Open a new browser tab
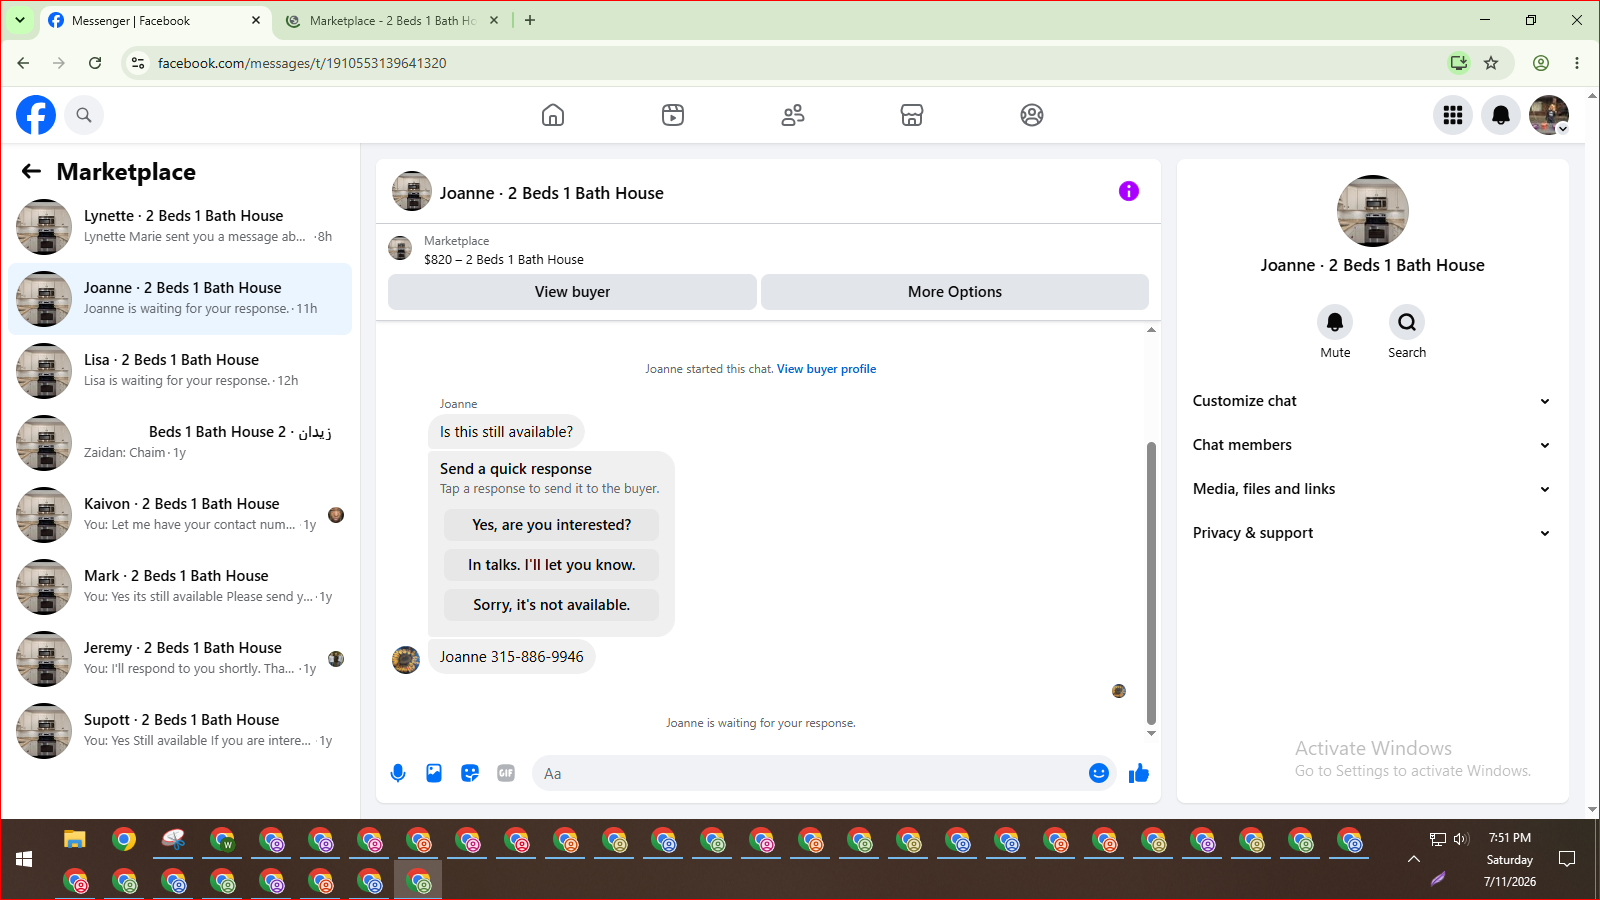The height and width of the screenshot is (900, 1600). (x=530, y=20)
